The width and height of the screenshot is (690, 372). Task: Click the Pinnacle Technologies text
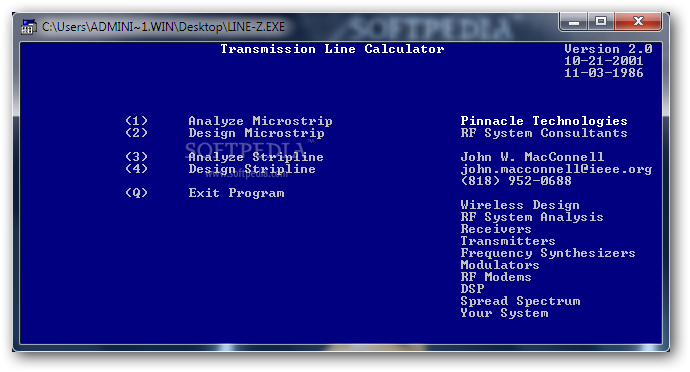coord(544,121)
